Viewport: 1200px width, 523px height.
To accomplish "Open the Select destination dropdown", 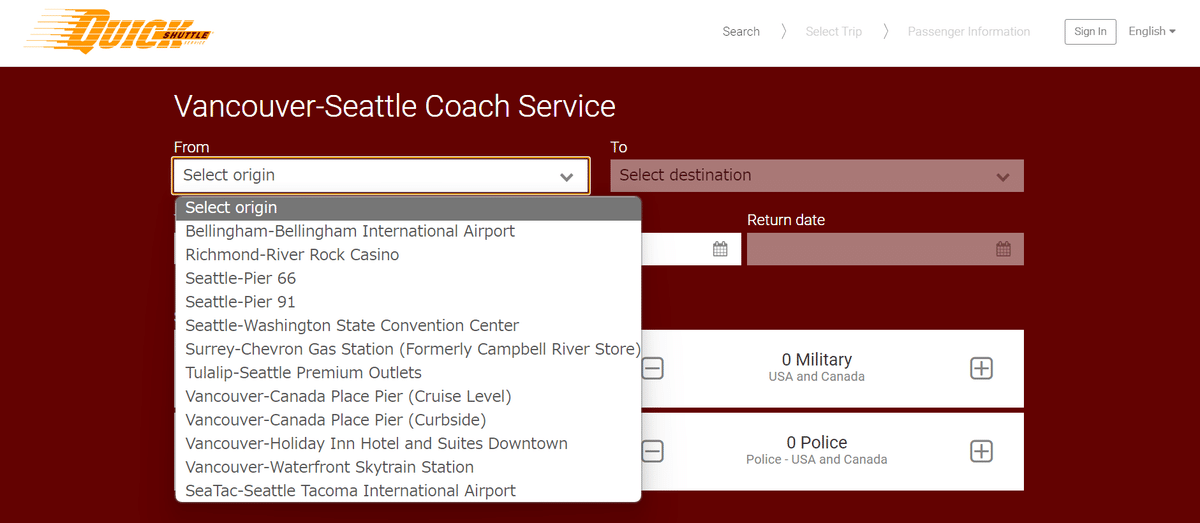I will click(816, 175).
